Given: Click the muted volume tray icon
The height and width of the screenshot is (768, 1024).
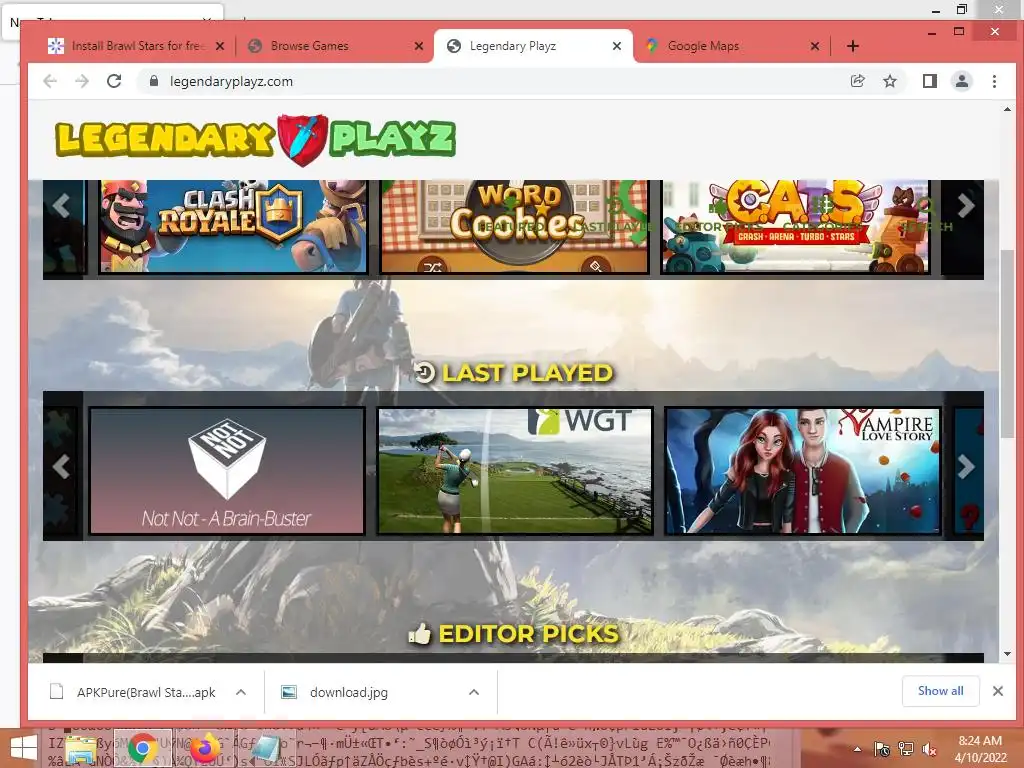Looking at the screenshot, I should coord(929,749).
